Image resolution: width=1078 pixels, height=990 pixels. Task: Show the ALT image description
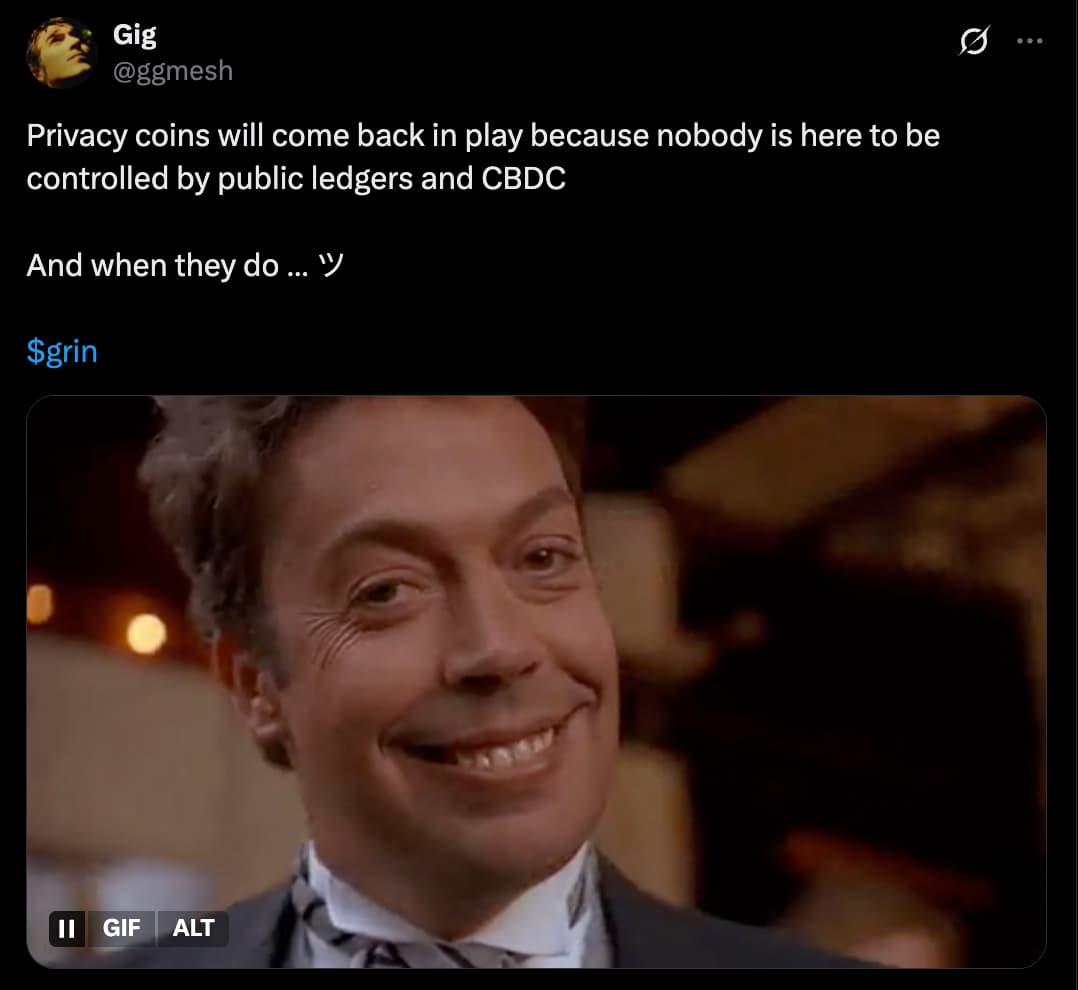click(x=193, y=928)
